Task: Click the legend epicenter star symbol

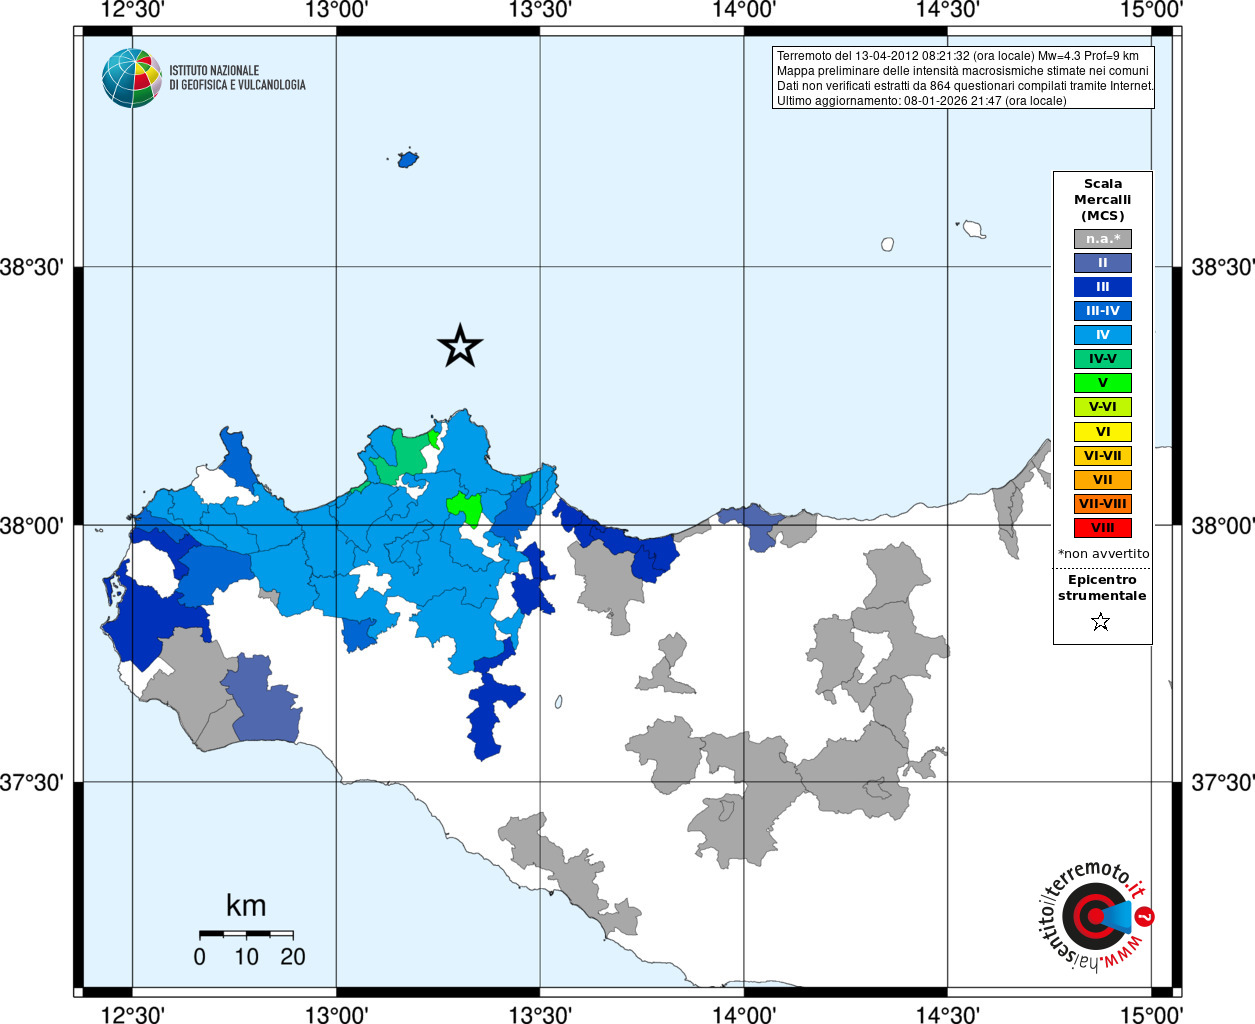Action: [x=1101, y=622]
